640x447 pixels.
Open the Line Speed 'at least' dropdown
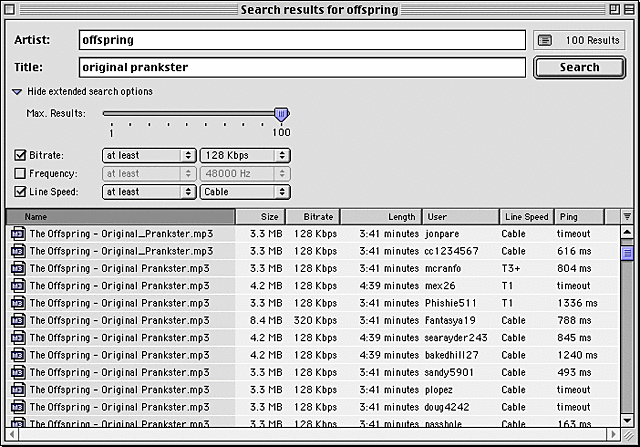[149, 192]
